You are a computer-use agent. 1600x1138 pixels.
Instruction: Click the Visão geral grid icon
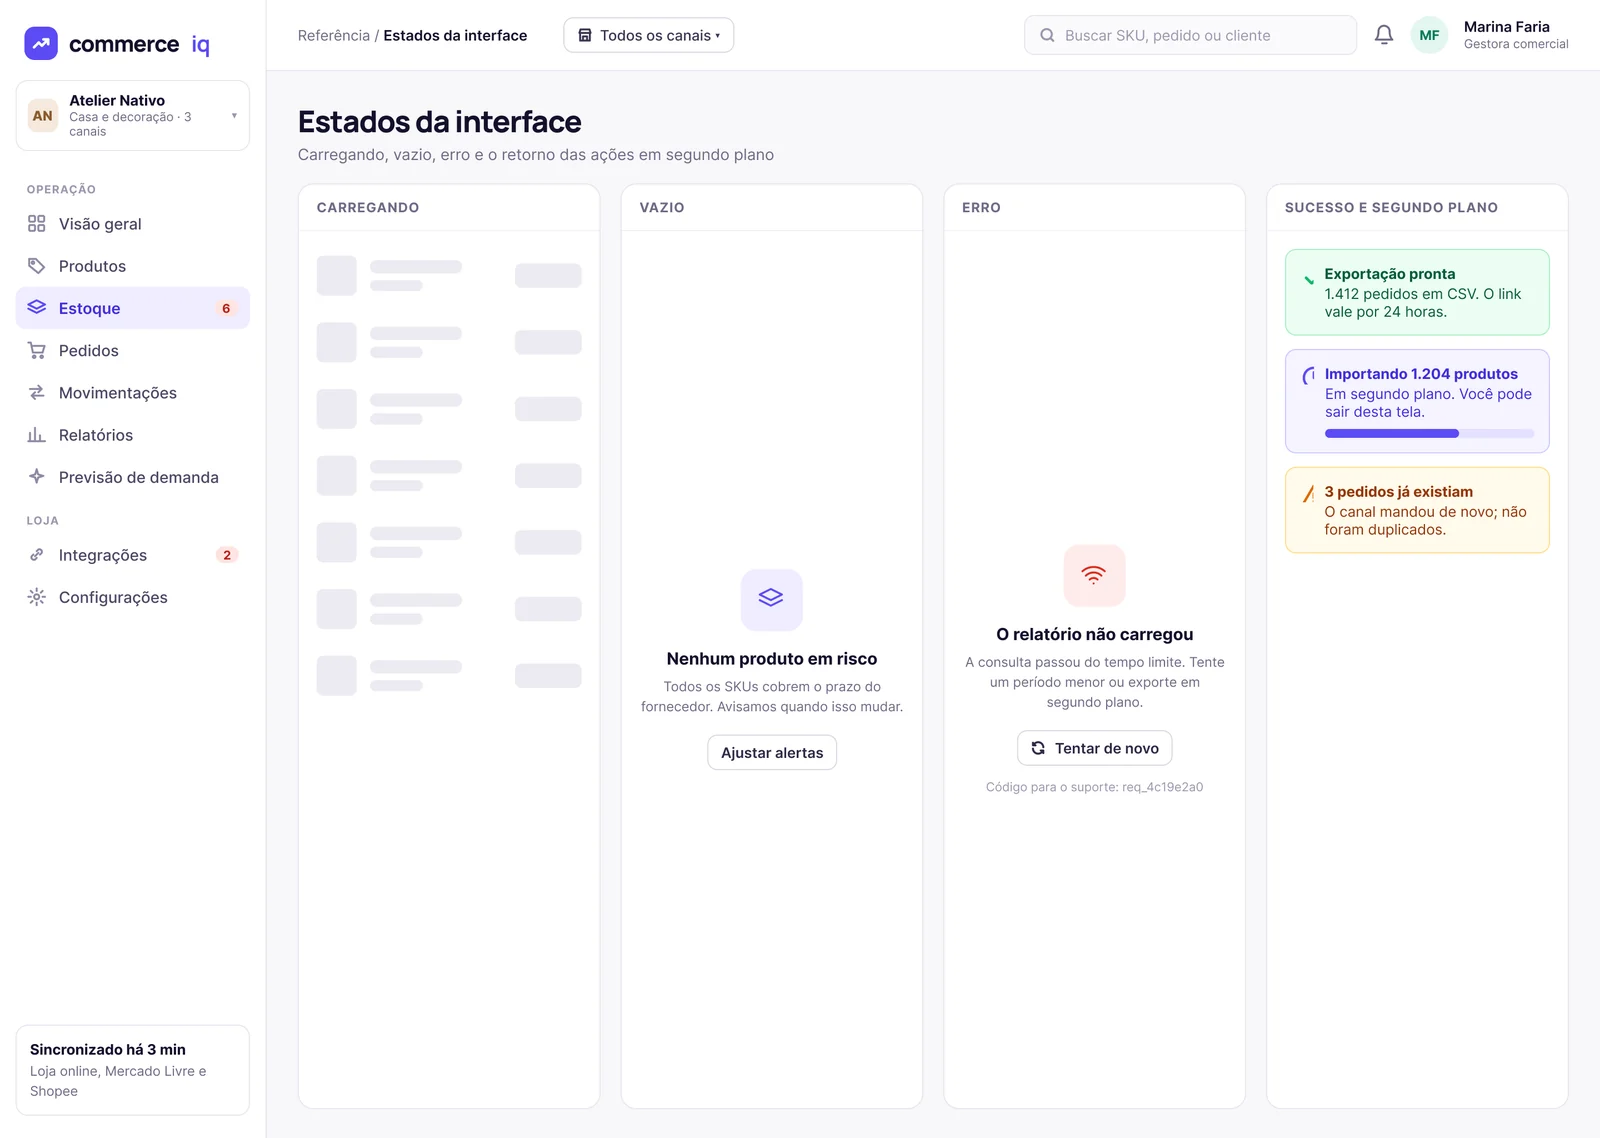[x=37, y=224]
